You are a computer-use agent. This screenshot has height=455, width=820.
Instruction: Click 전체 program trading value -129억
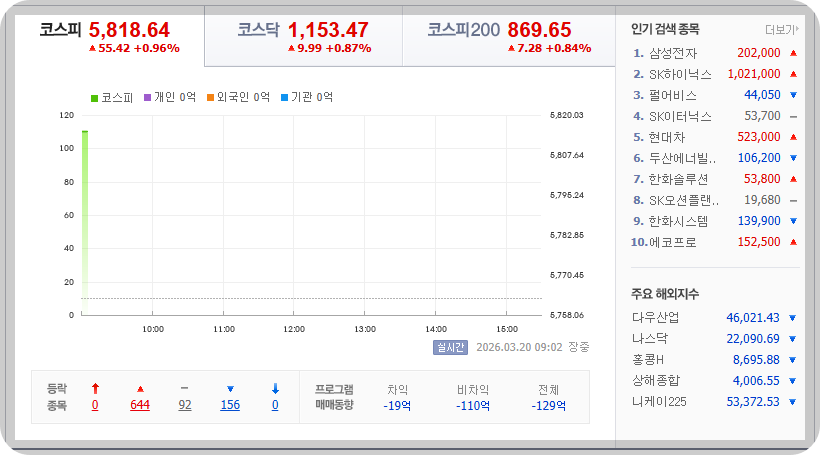coord(549,406)
